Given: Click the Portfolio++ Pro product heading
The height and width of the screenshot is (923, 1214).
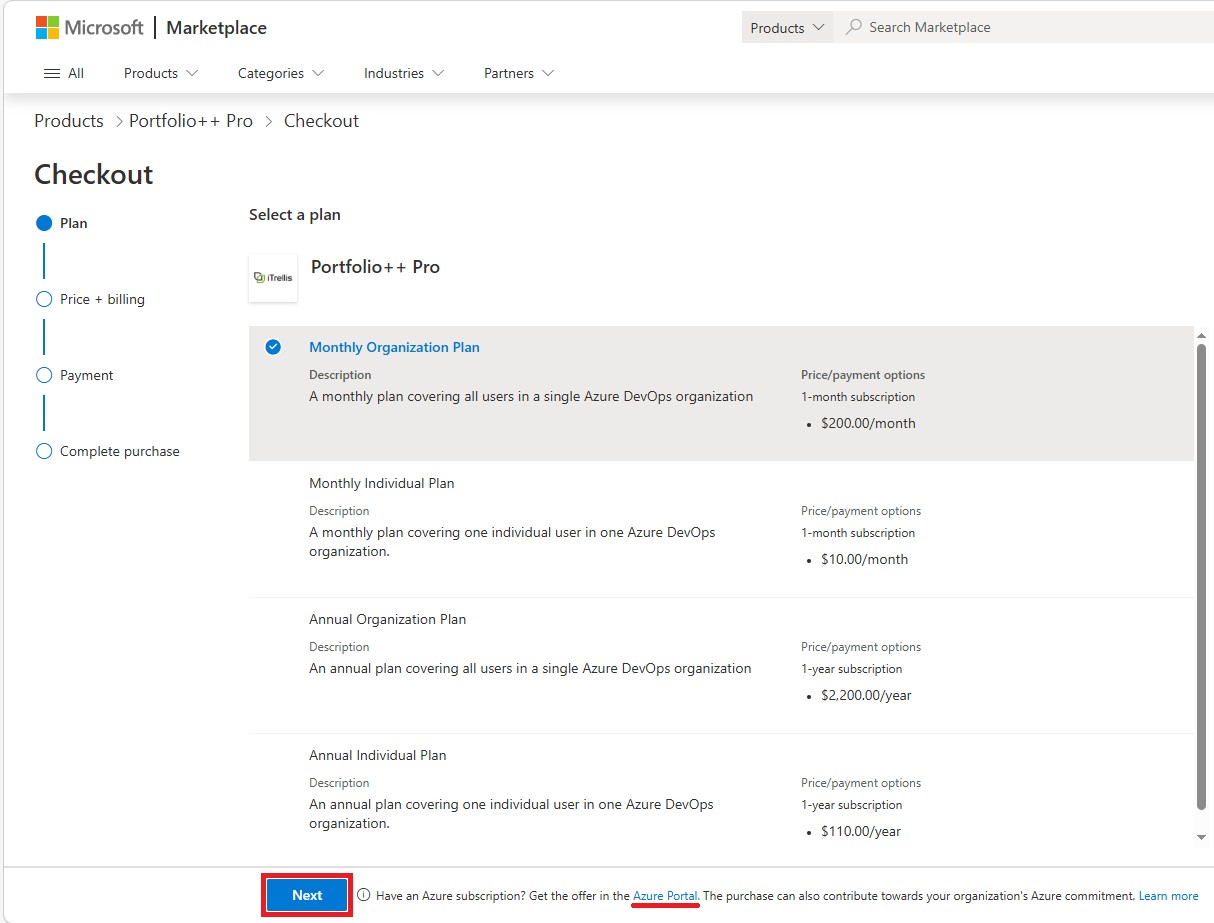Looking at the screenshot, I should coord(375,267).
